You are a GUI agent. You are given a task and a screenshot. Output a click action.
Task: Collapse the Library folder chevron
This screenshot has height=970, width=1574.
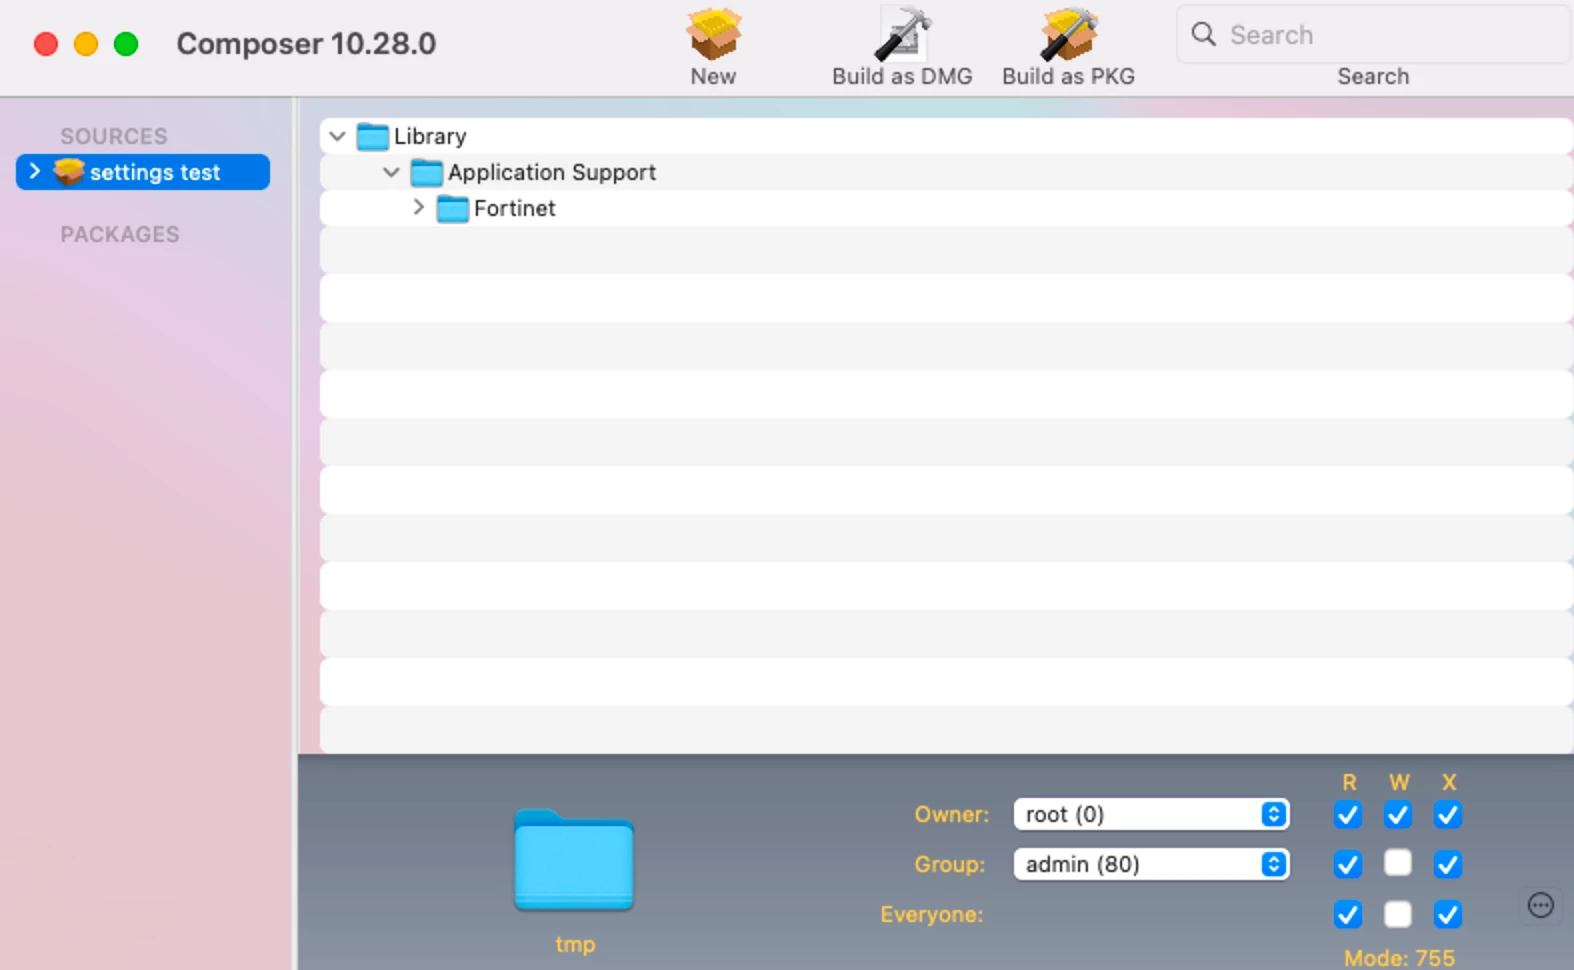[x=337, y=136]
